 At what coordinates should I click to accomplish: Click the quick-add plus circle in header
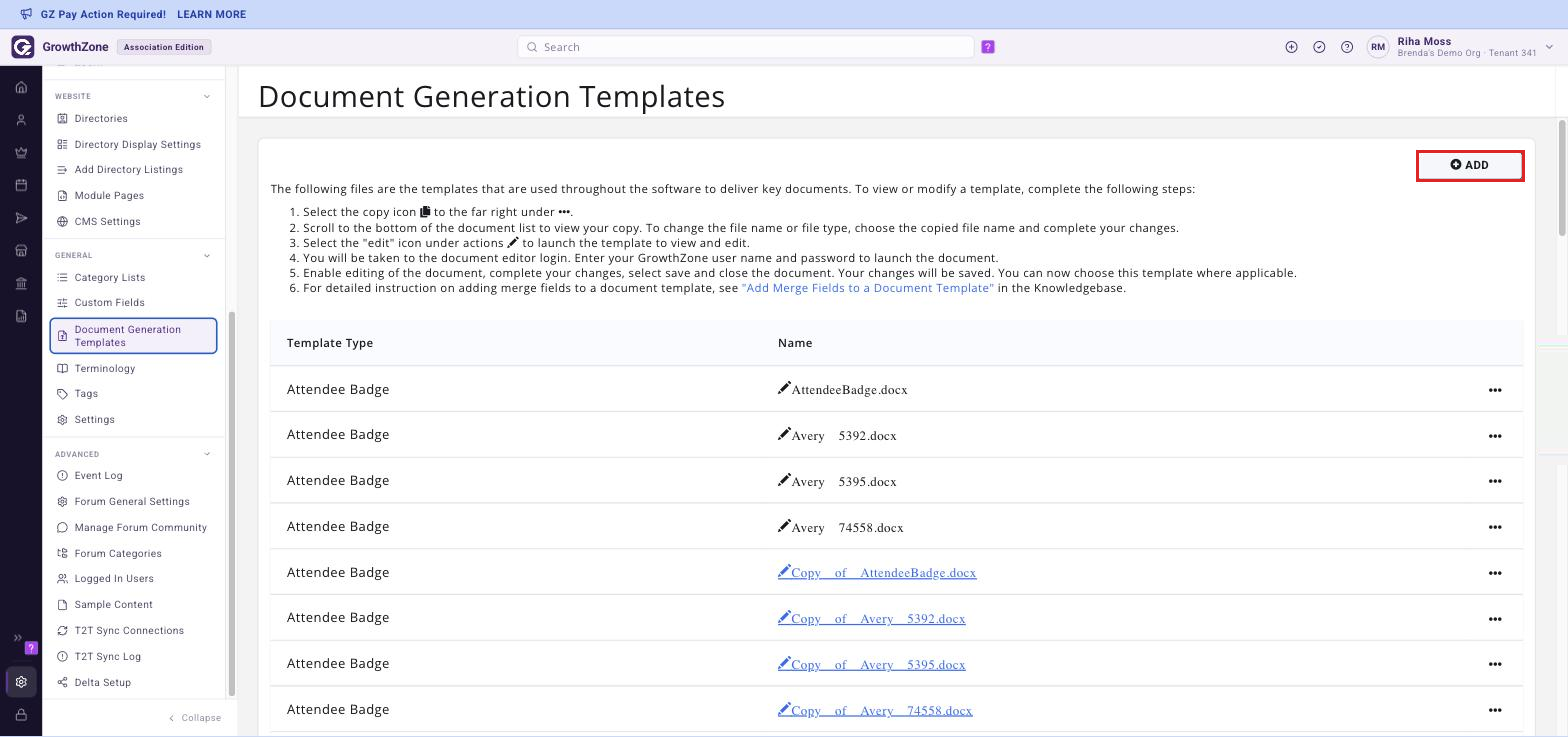[1291, 47]
